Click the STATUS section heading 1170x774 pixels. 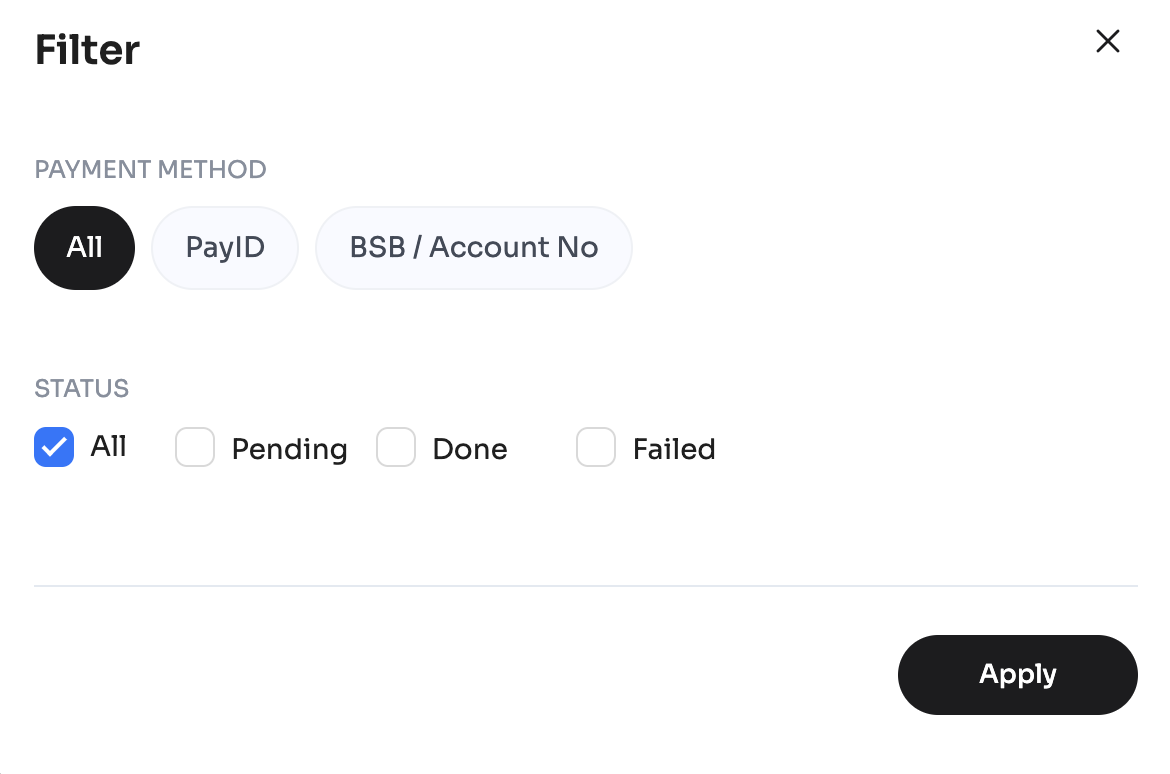[x=82, y=388]
